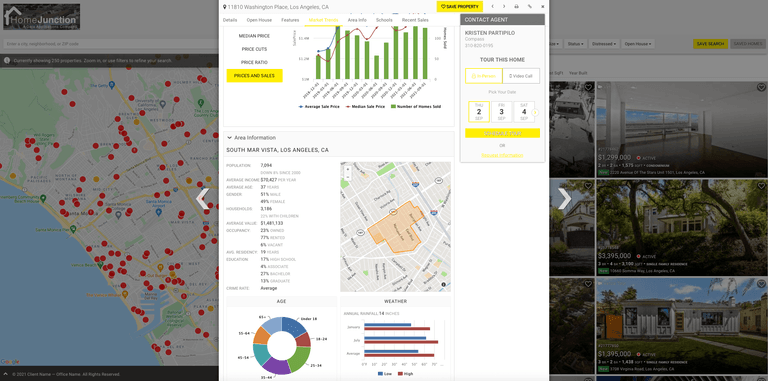Go to next property using right chevron icon
The height and width of the screenshot is (381, 768).
[504, 6]
